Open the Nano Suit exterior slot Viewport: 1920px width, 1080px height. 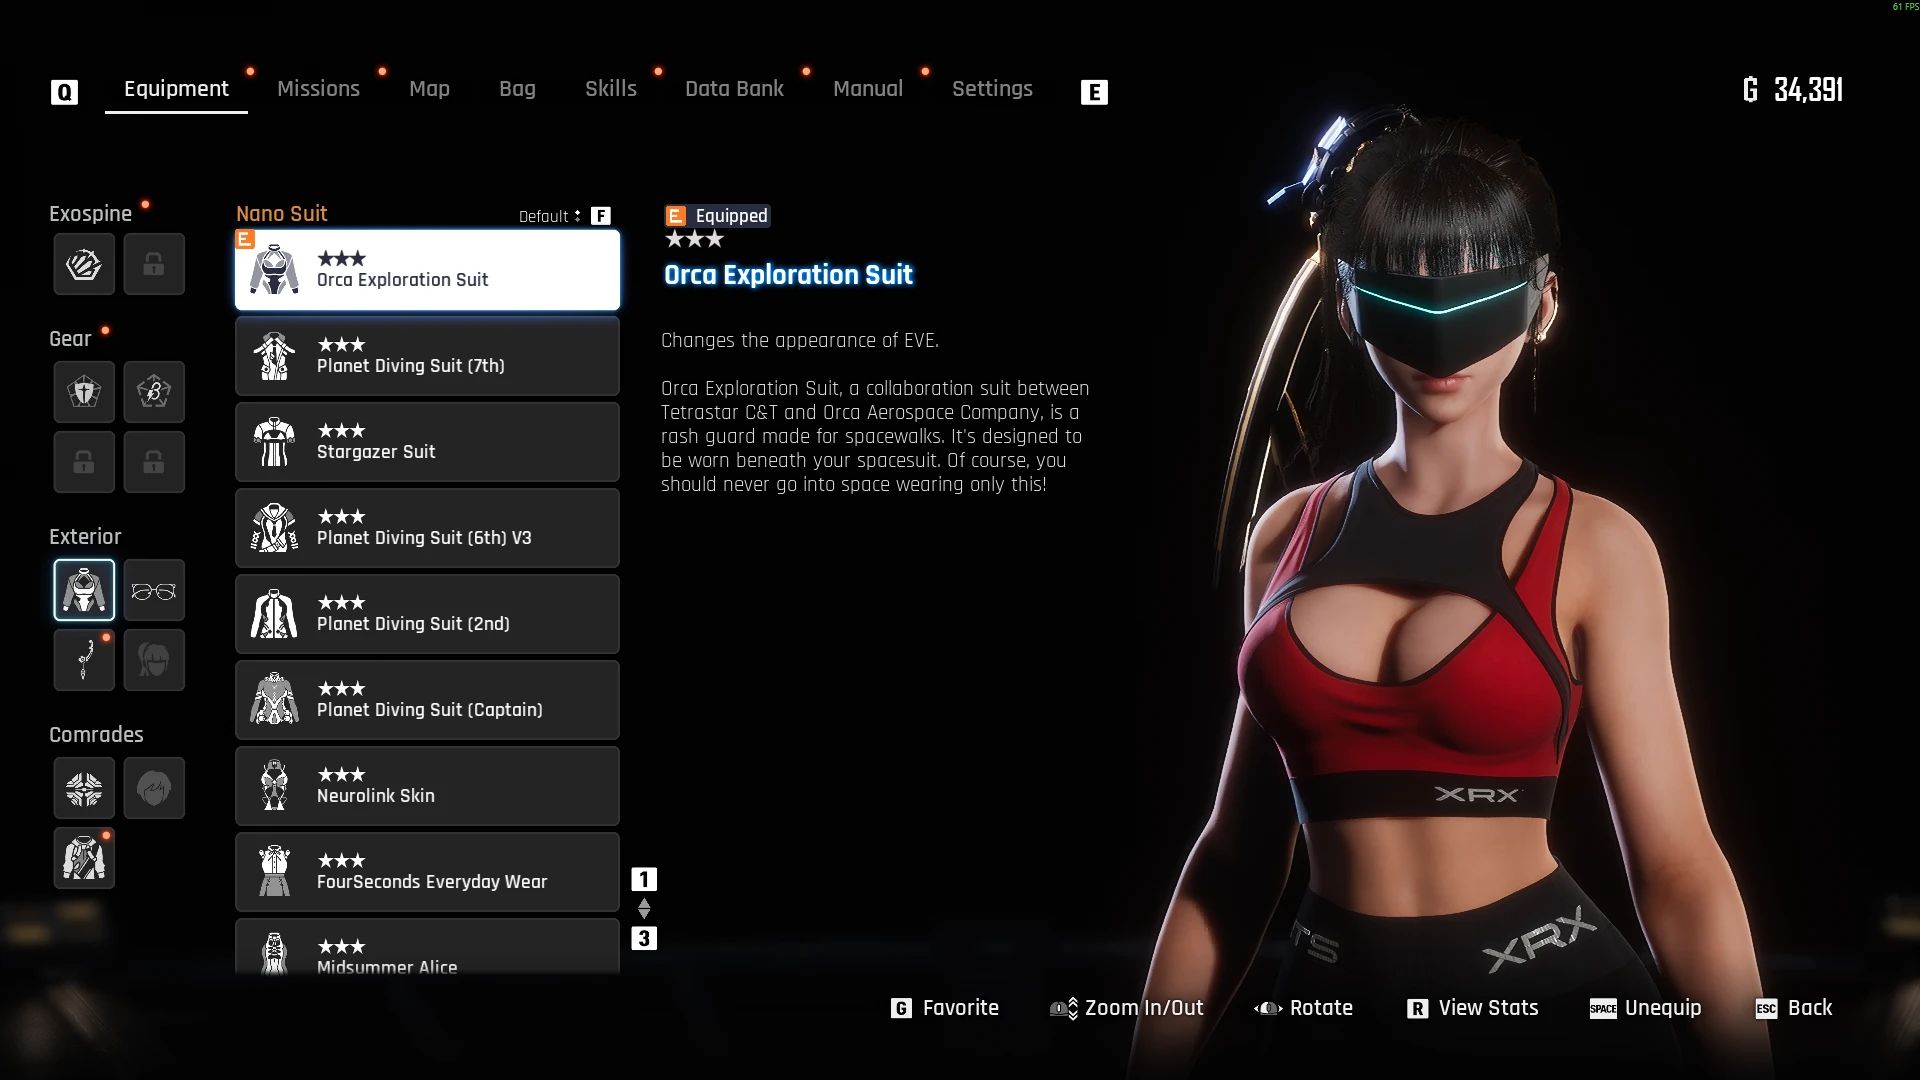click(x=84, y=590)
